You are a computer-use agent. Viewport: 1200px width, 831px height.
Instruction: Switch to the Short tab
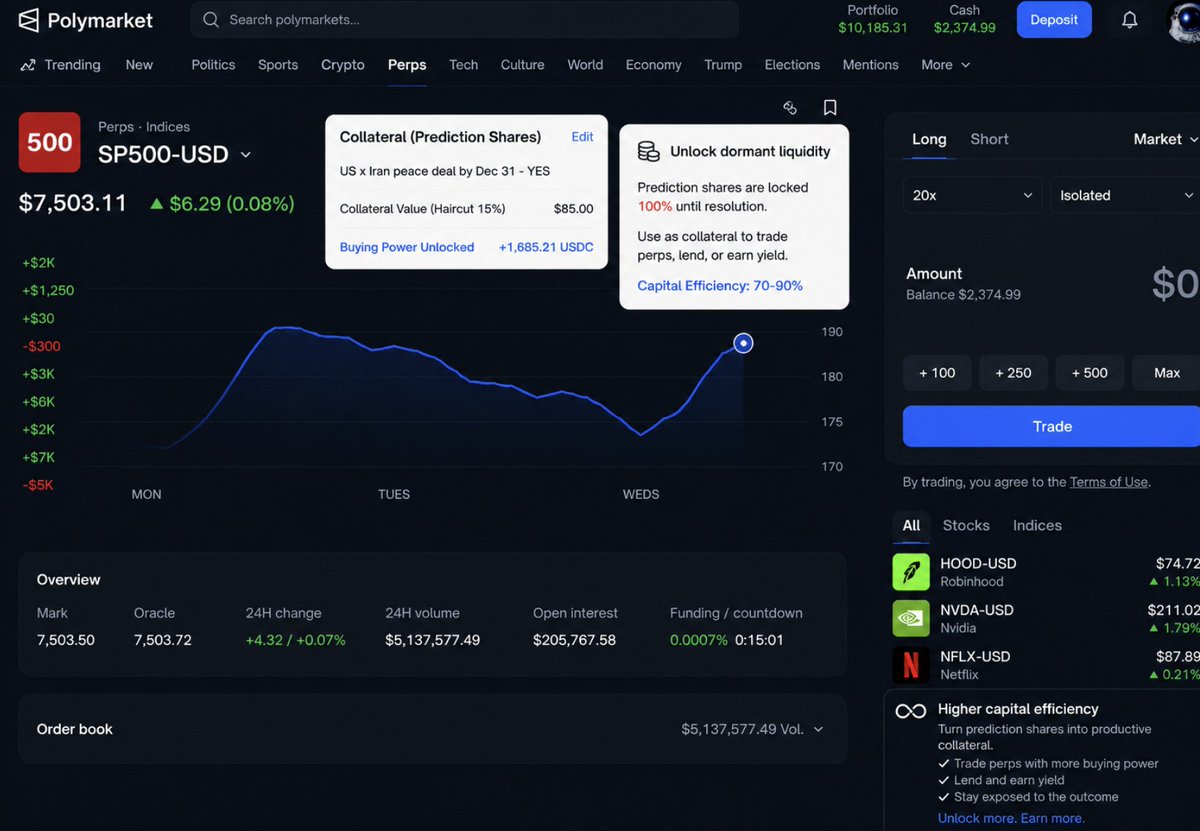pyautogui.click(x=989, y=139)
